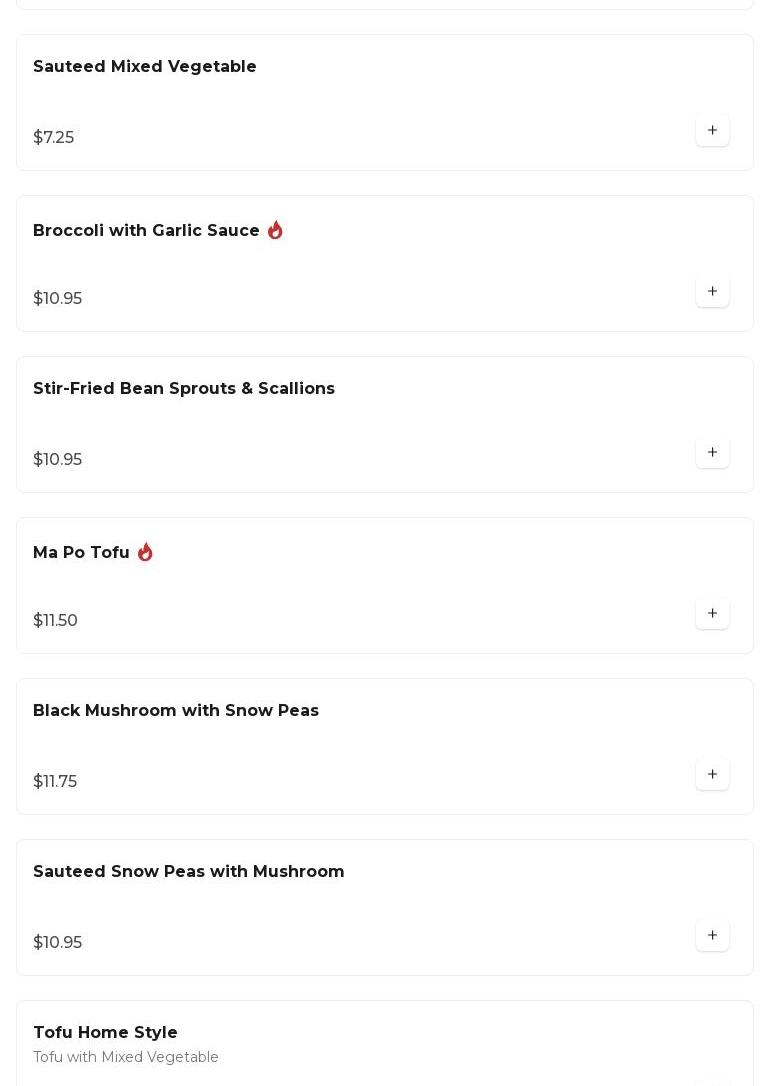Viewport: 770px width, 1086px height.
Task: Select Stir-Fried Bean Sprouts & Scallions title
Action: 184,389
